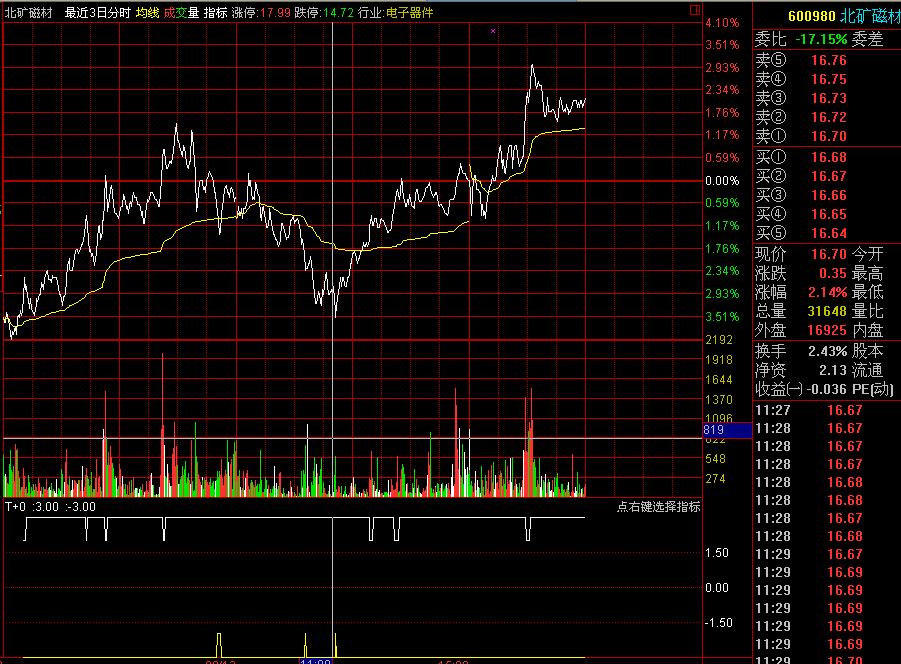Screen dimensions: 901x664
Task: Click the 最低 label
Action: 867,292
